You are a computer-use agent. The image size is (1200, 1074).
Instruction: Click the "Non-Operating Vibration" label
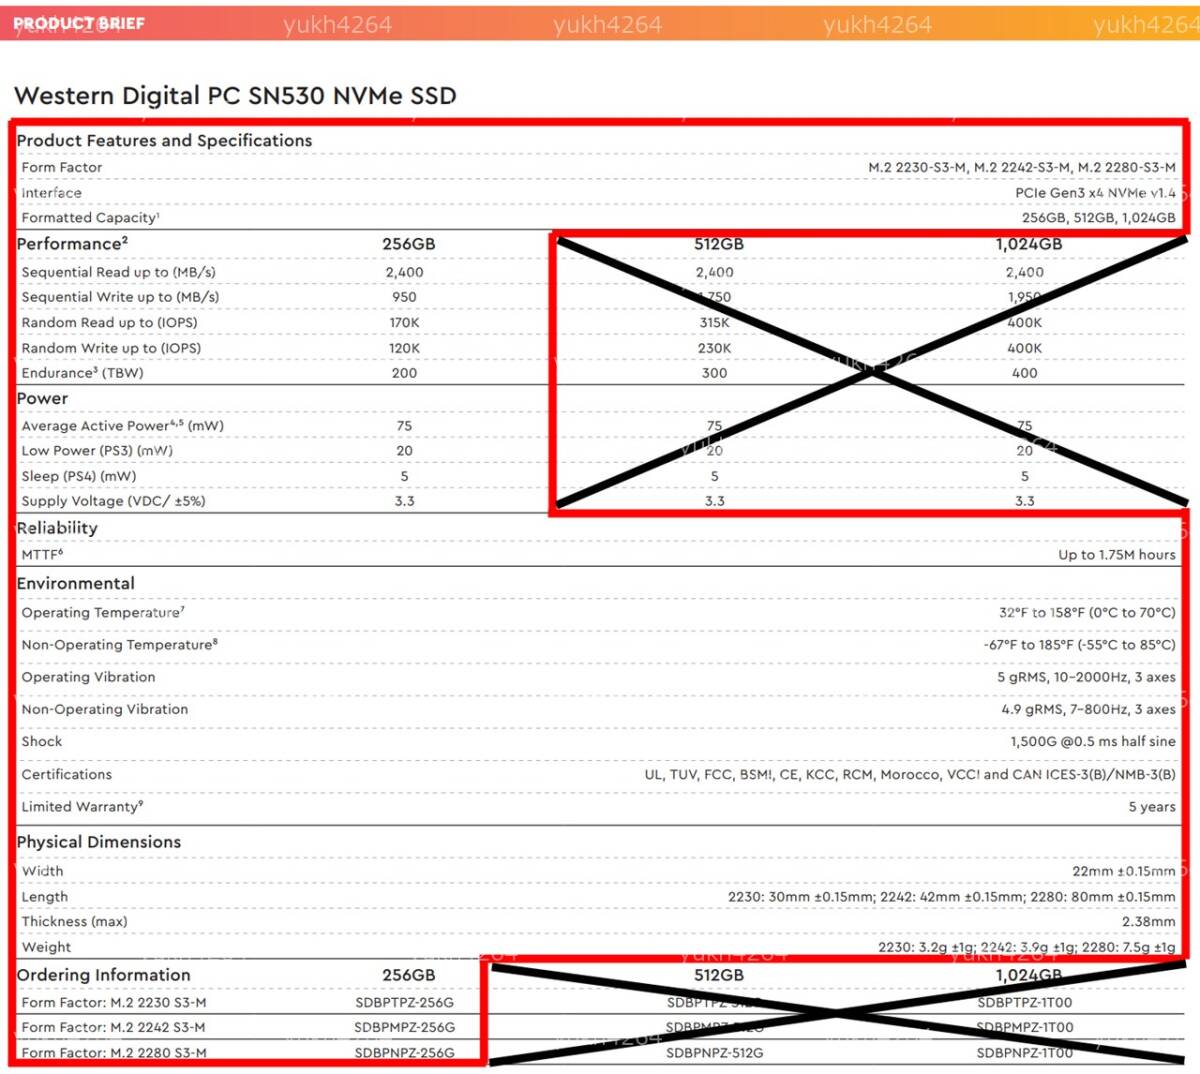(105, 710)
